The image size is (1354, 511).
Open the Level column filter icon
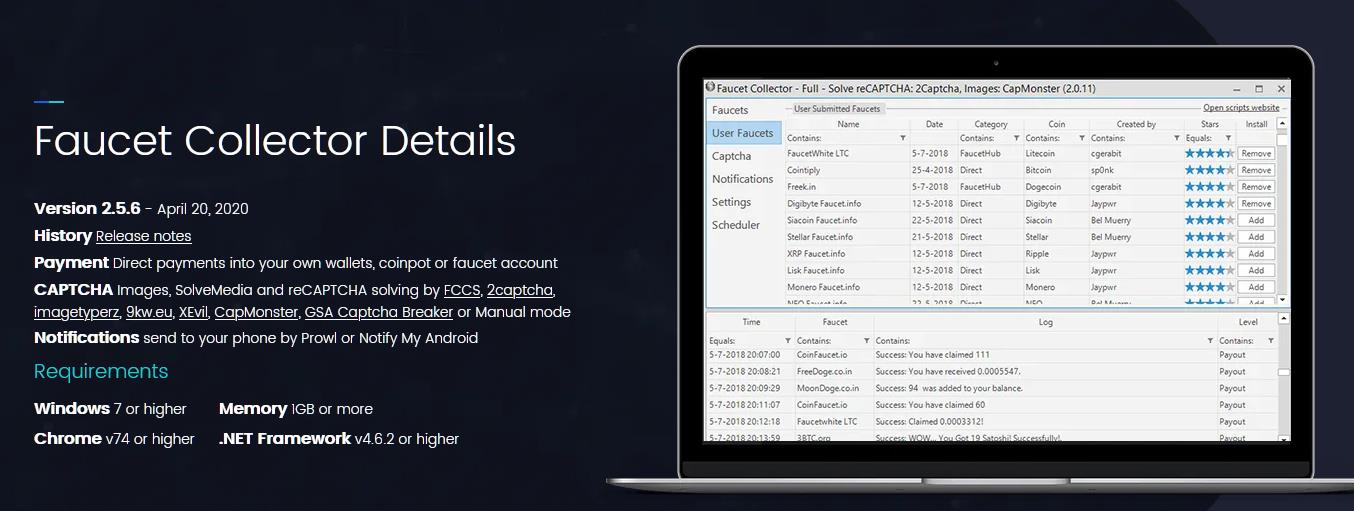pyautogui.click(x=1271, y=341)
